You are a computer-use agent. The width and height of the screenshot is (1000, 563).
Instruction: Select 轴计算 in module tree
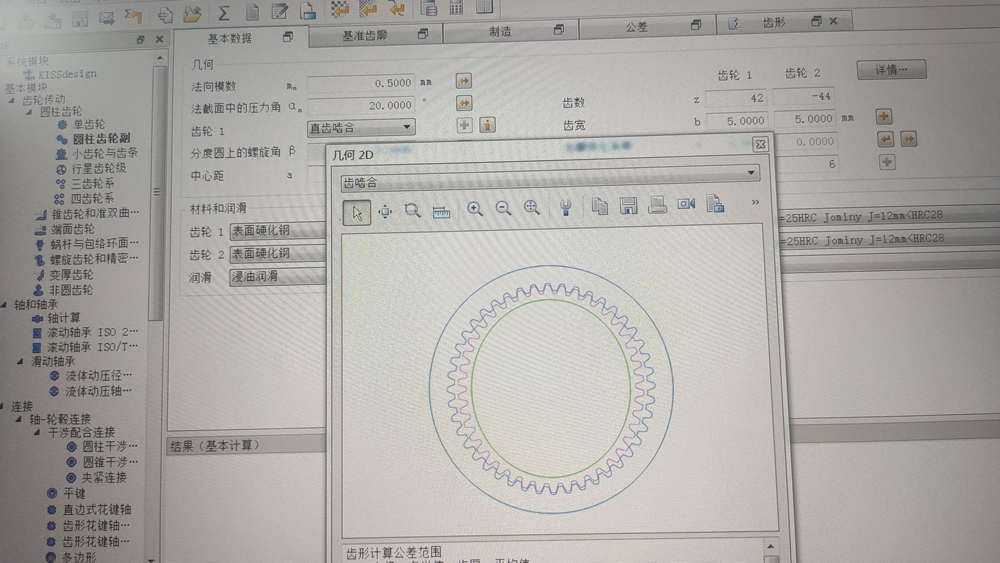[64, 318]
